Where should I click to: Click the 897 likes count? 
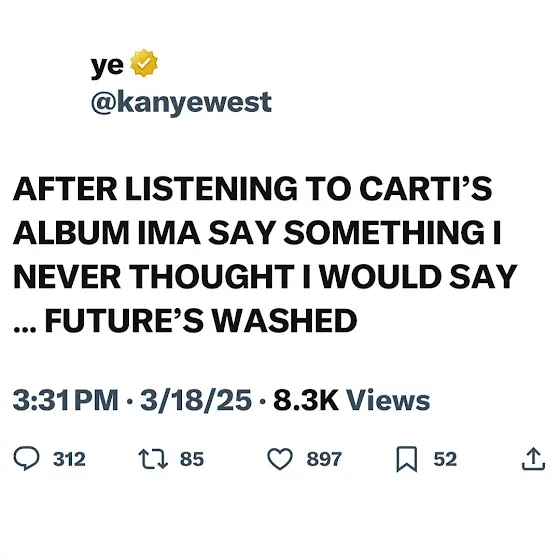tap(324, 459)
